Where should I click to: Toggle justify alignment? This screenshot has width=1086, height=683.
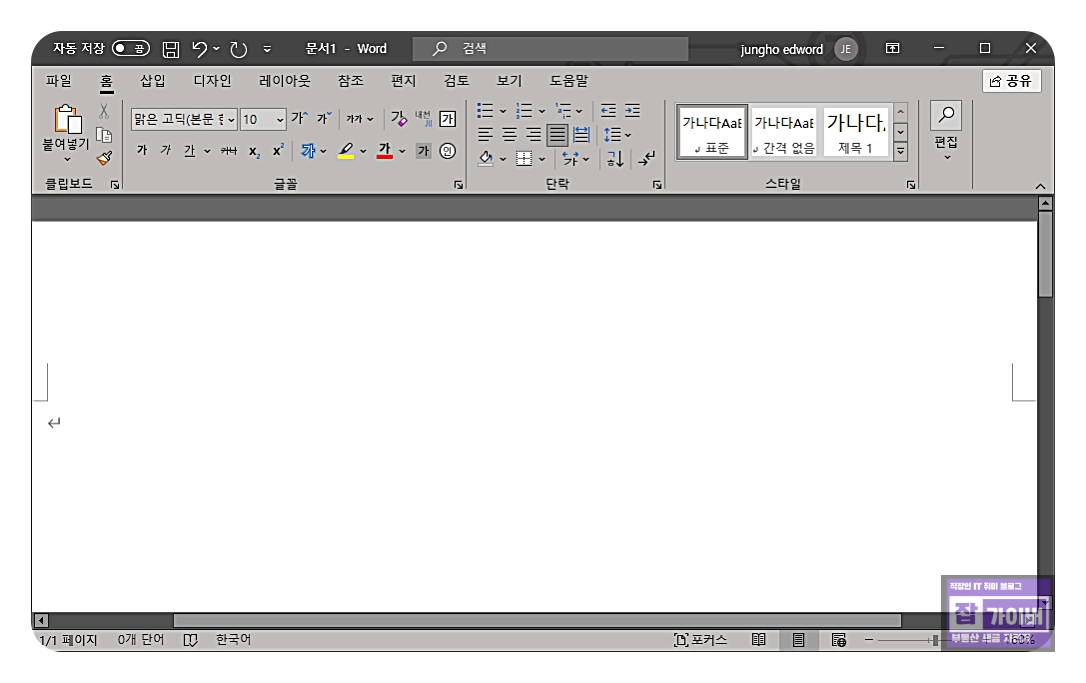[x=557, y=134]
